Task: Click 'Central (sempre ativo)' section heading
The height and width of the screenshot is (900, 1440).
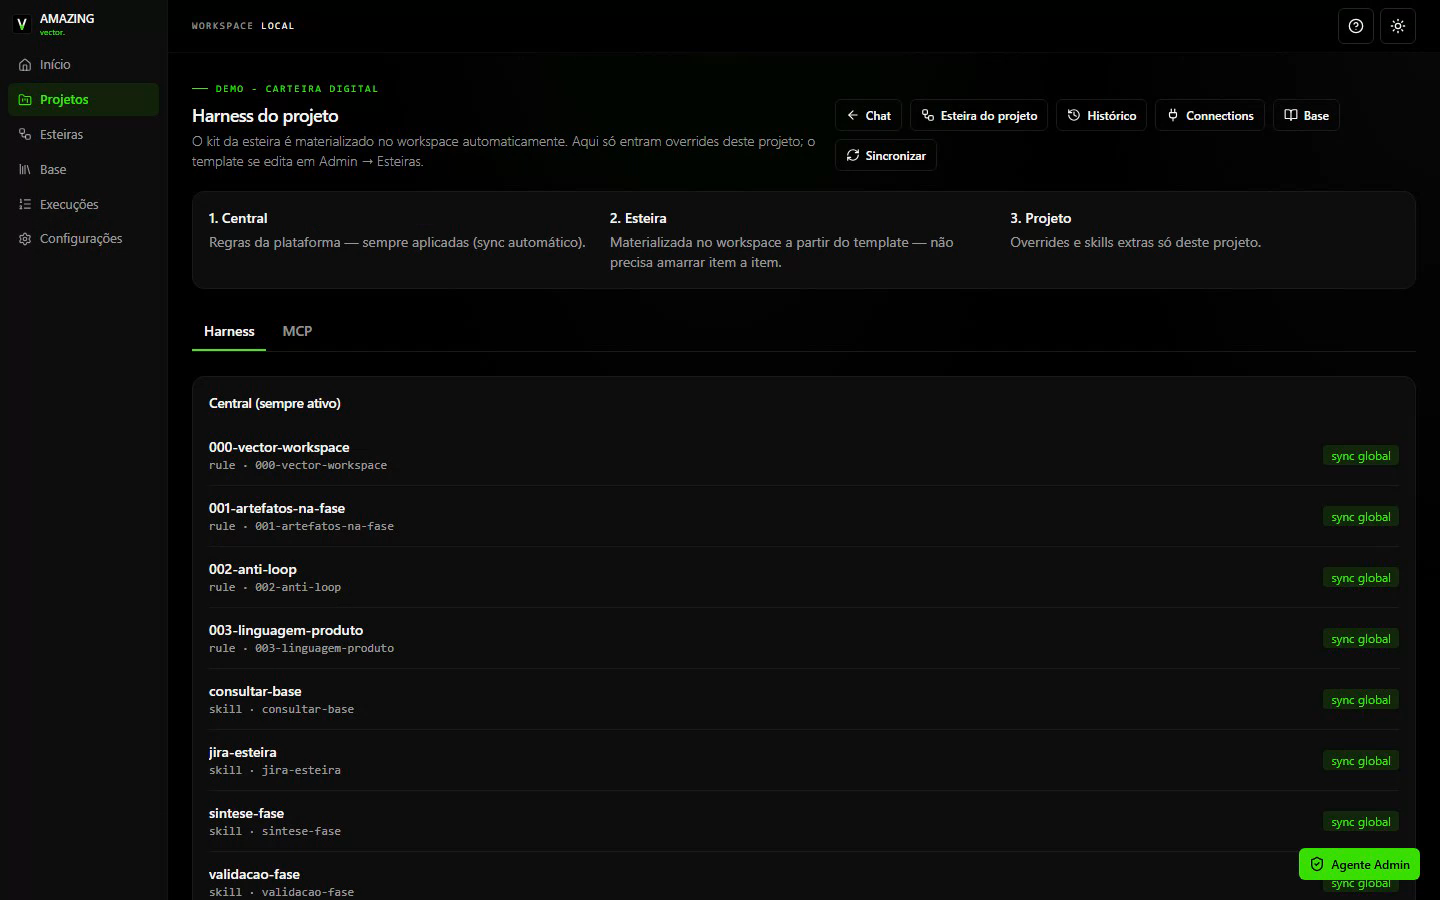Action: 275,403
